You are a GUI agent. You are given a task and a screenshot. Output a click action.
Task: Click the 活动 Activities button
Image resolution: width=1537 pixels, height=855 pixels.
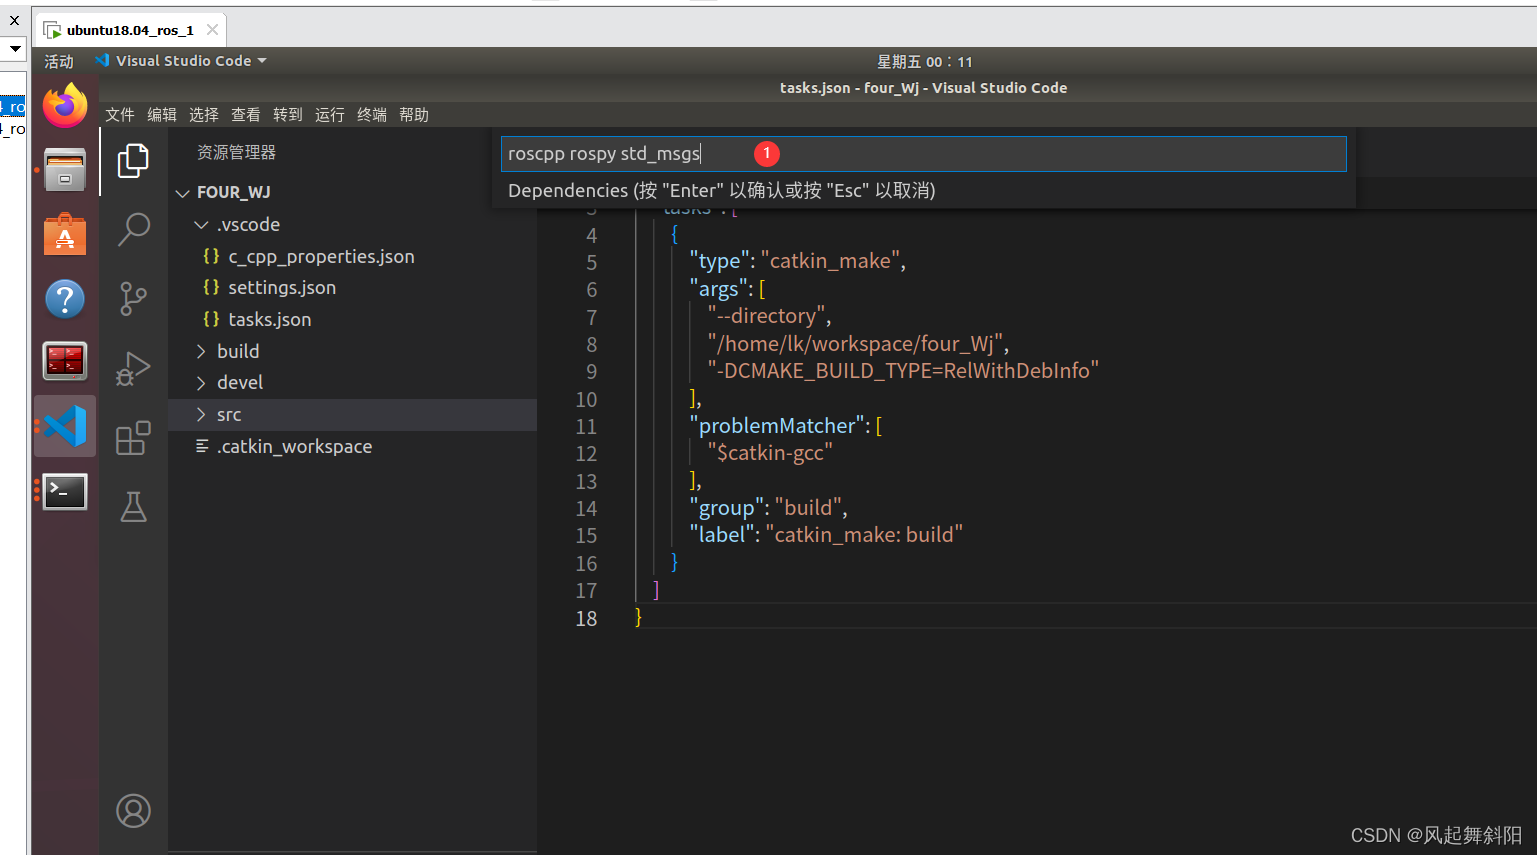point(59,61)
